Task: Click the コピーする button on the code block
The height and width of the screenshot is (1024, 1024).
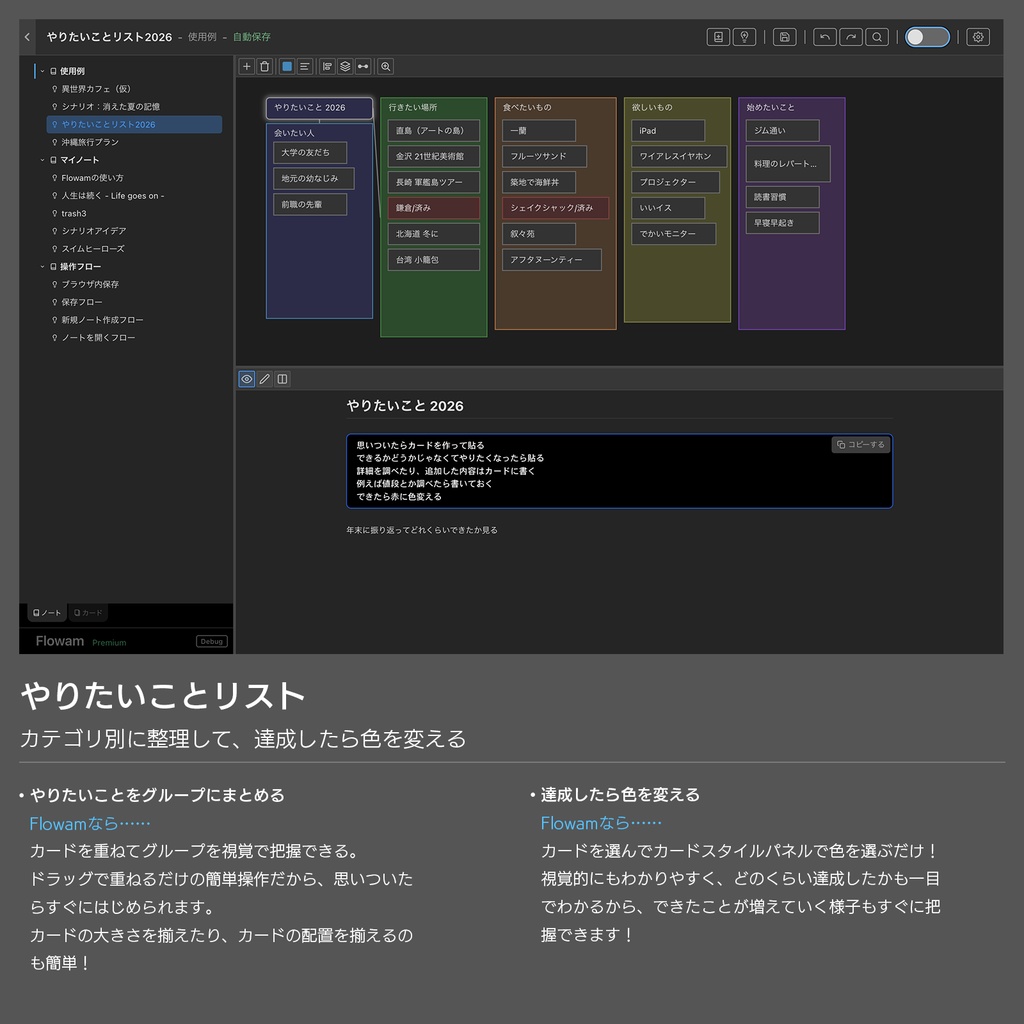Action: point(860,444)
